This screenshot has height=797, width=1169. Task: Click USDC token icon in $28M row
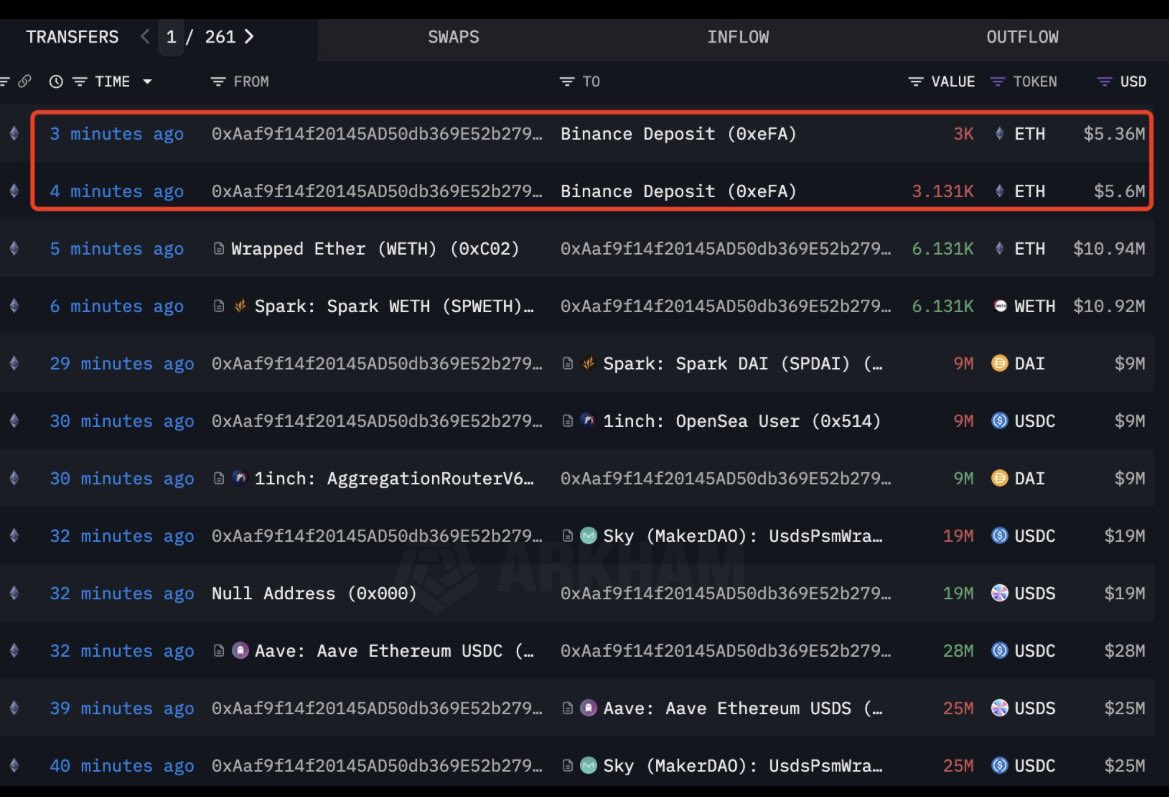pyautogui.click(x=1000, y=651)
